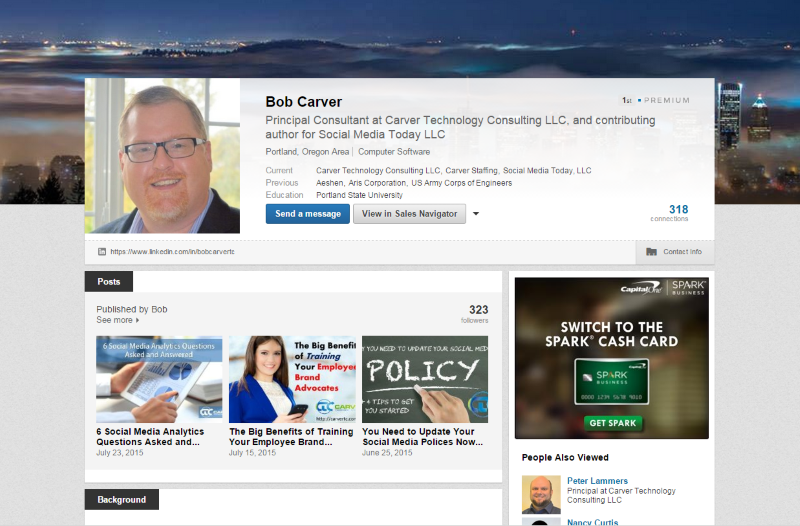Click Get Spark button in ad
Viewport: 800px width, 526px height.
[613, 423]
